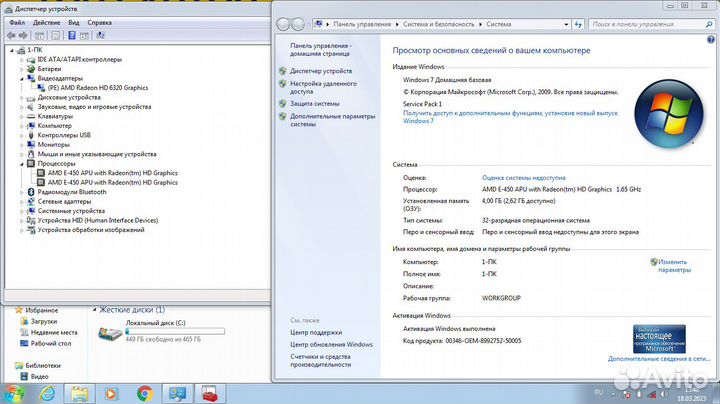Click the Forward arrow in Device Manager toolbar
The height and width of the screenshot is (404, 720).
click(x=22, y=35)
